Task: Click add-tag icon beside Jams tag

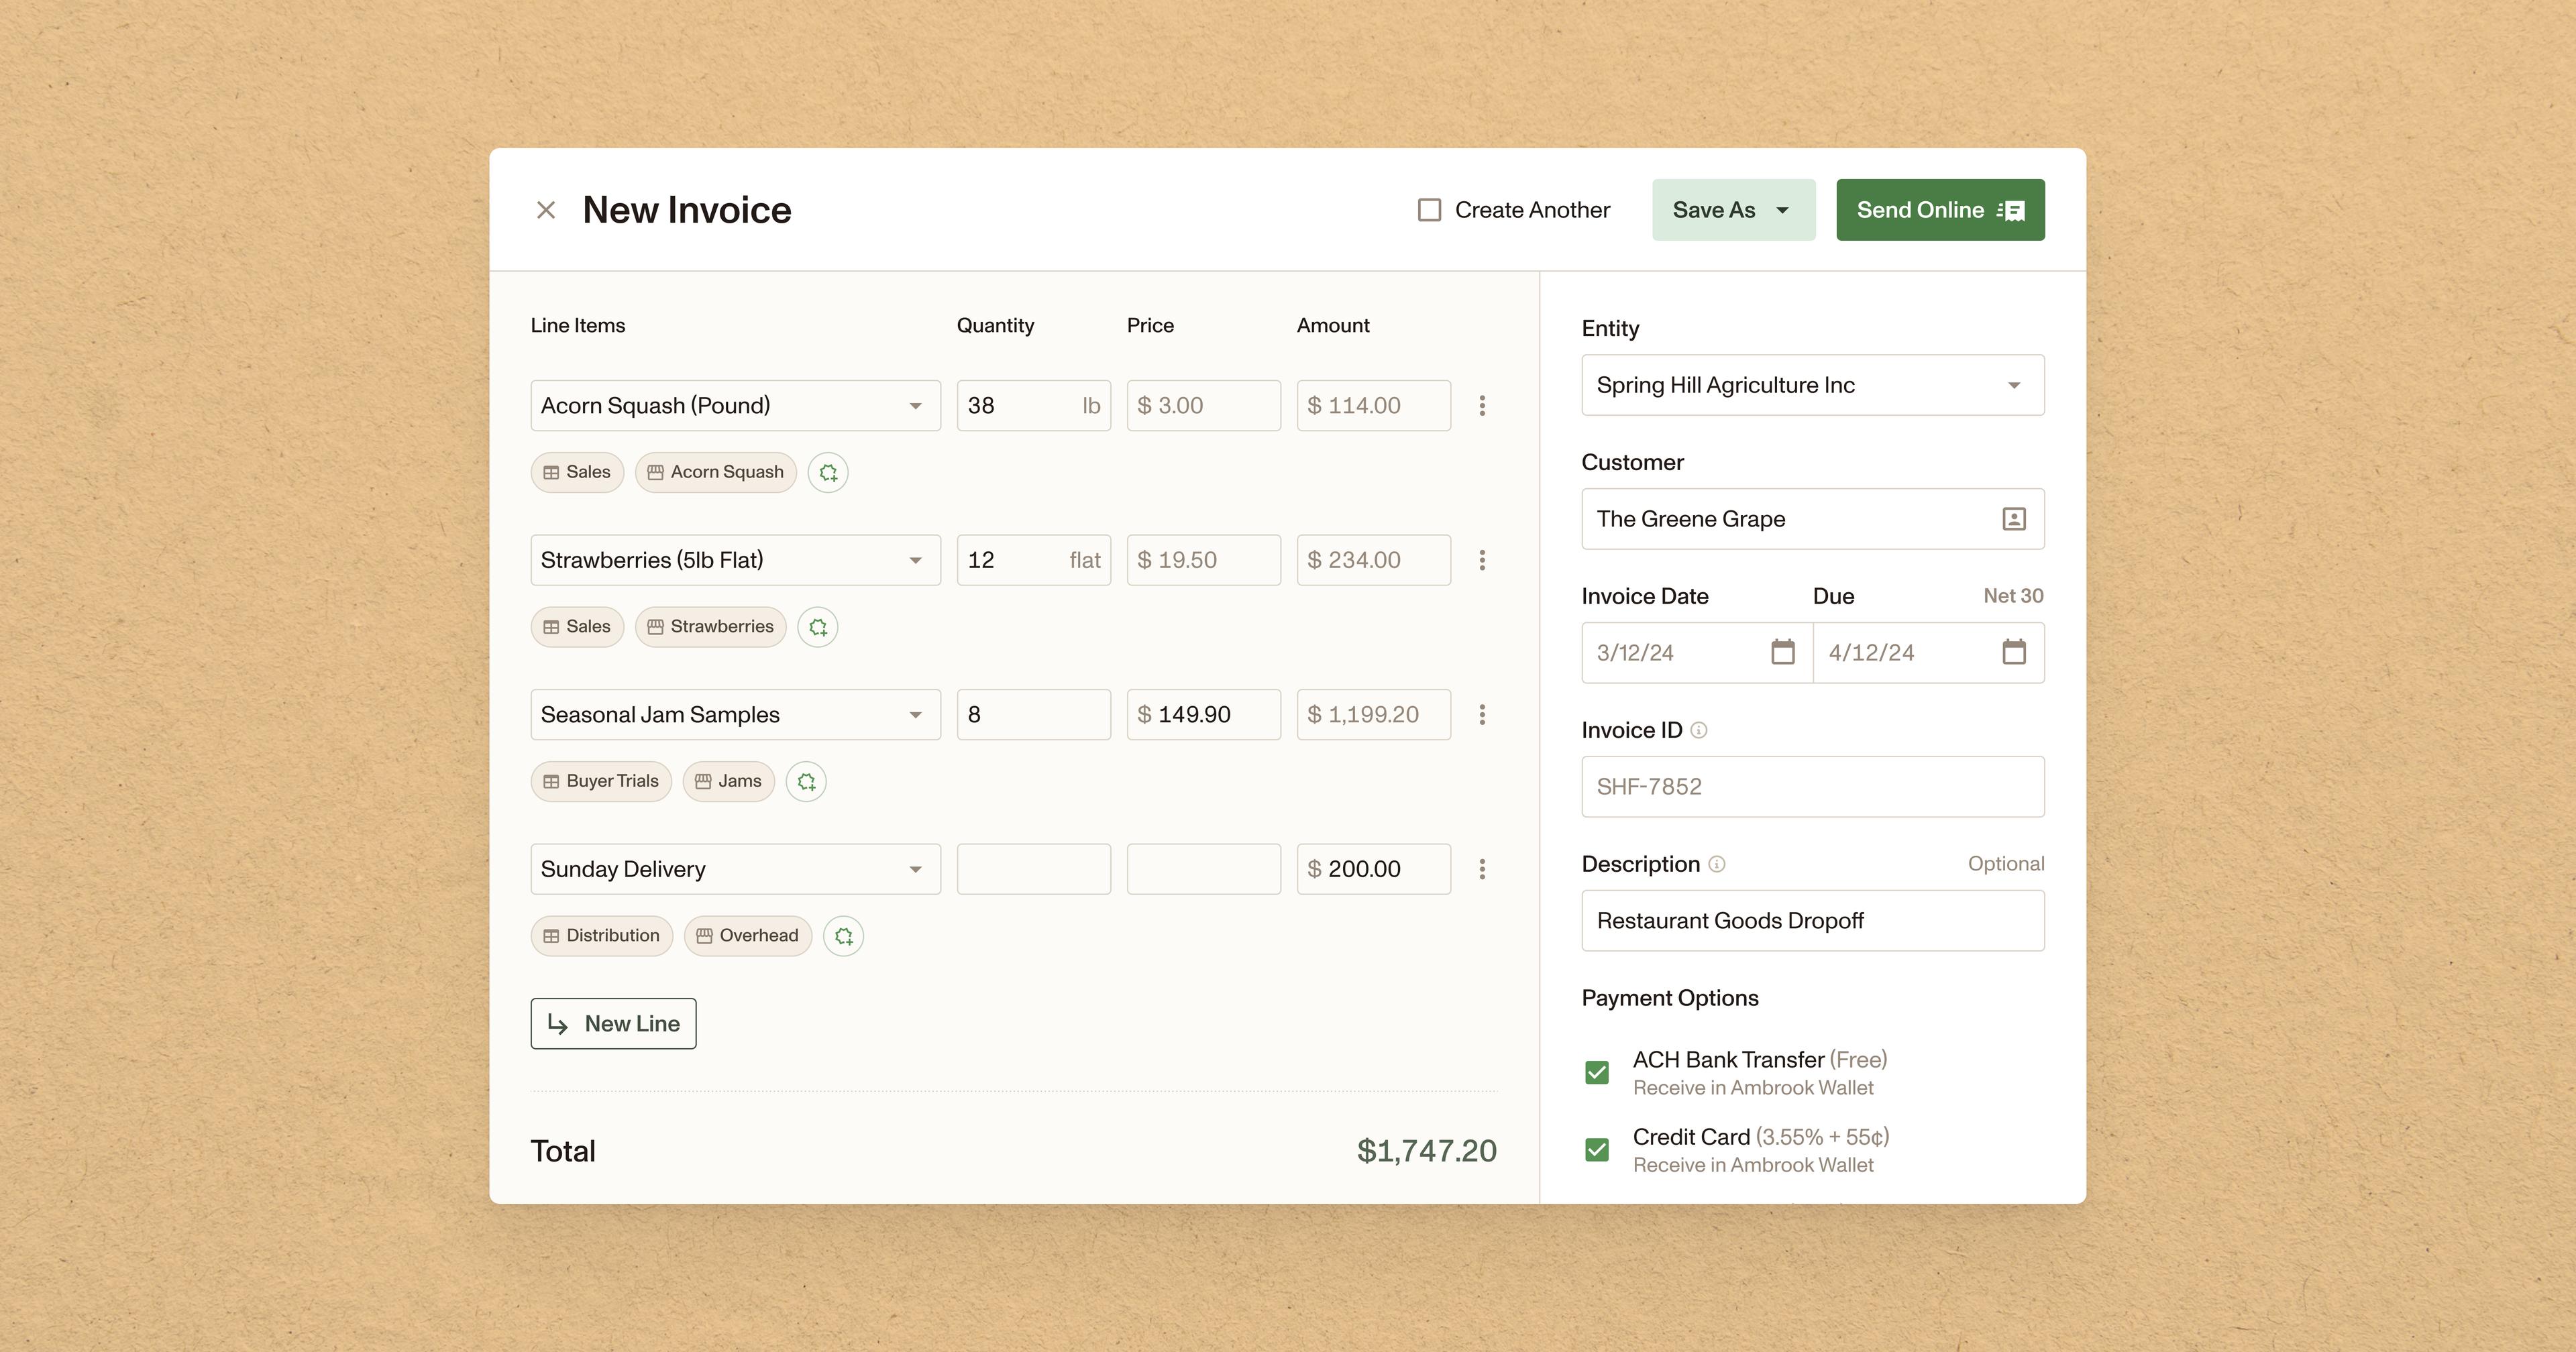Action: [x=806, y=781]
